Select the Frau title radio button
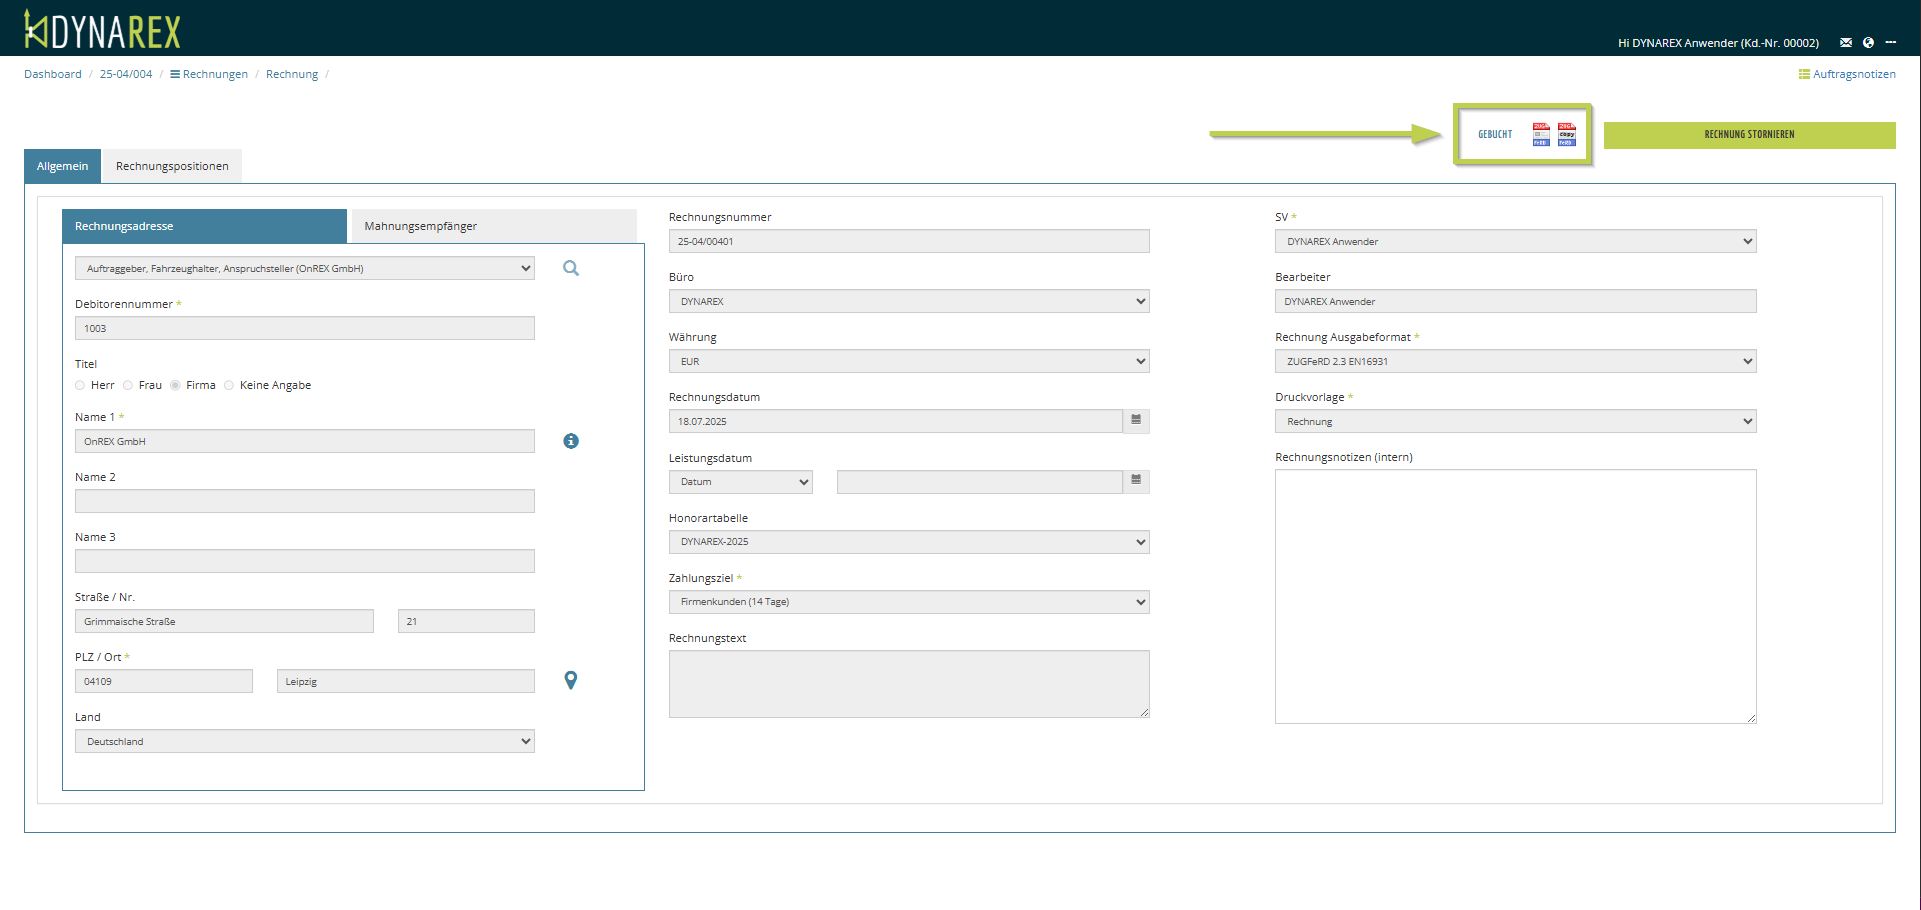This screenshot has width=1921, height=910. (128, 385)
